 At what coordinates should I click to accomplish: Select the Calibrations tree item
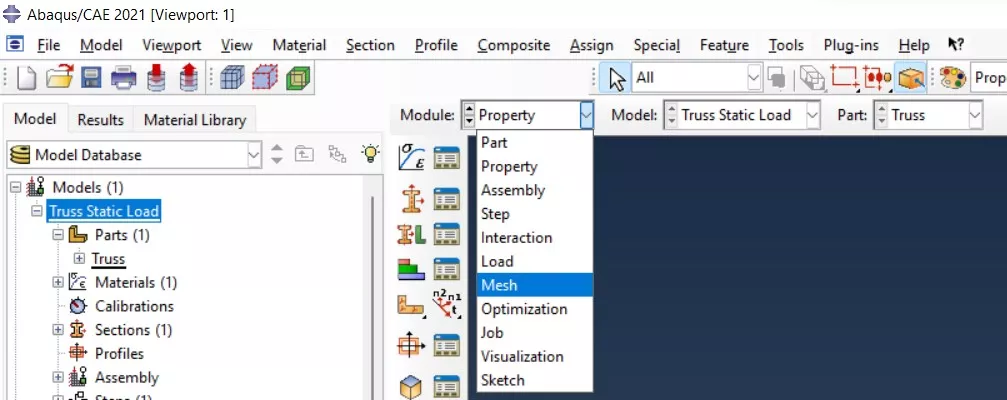[x=134, y=306]
